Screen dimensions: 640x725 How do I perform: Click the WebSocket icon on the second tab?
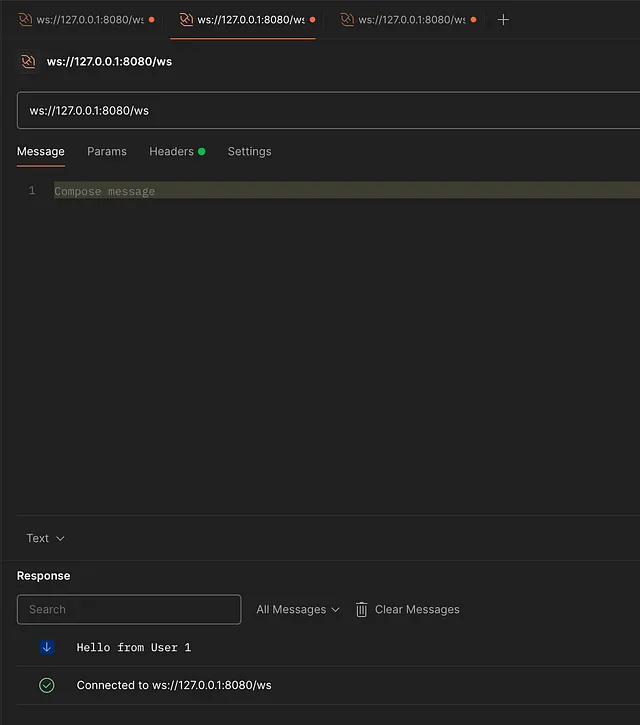click(186, 20)
